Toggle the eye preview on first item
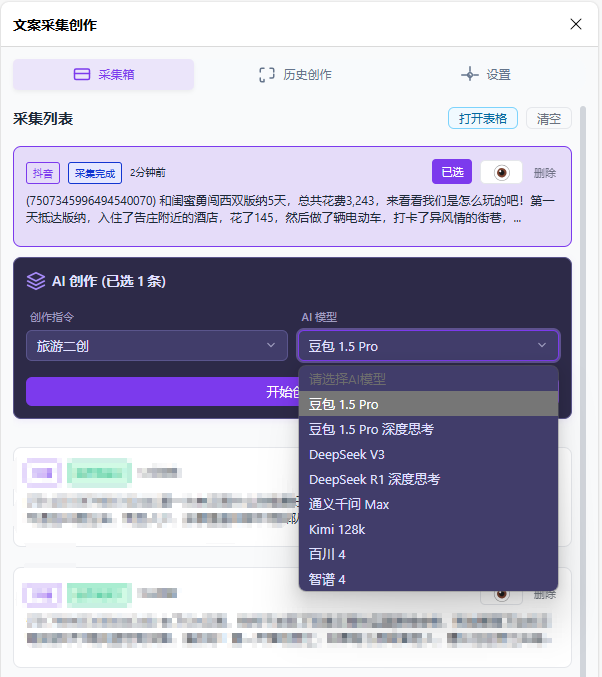Image resolution: width=602 pixels, height=677 pixels. pyautogui.click(x=501, y=172)
